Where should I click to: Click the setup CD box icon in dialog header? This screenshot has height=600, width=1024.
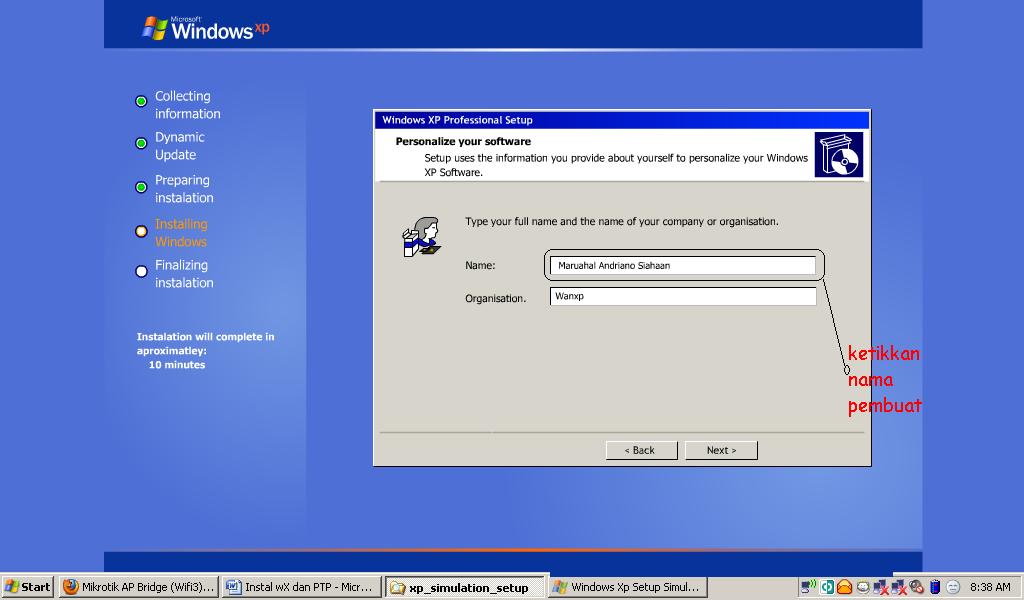(839, 155)
